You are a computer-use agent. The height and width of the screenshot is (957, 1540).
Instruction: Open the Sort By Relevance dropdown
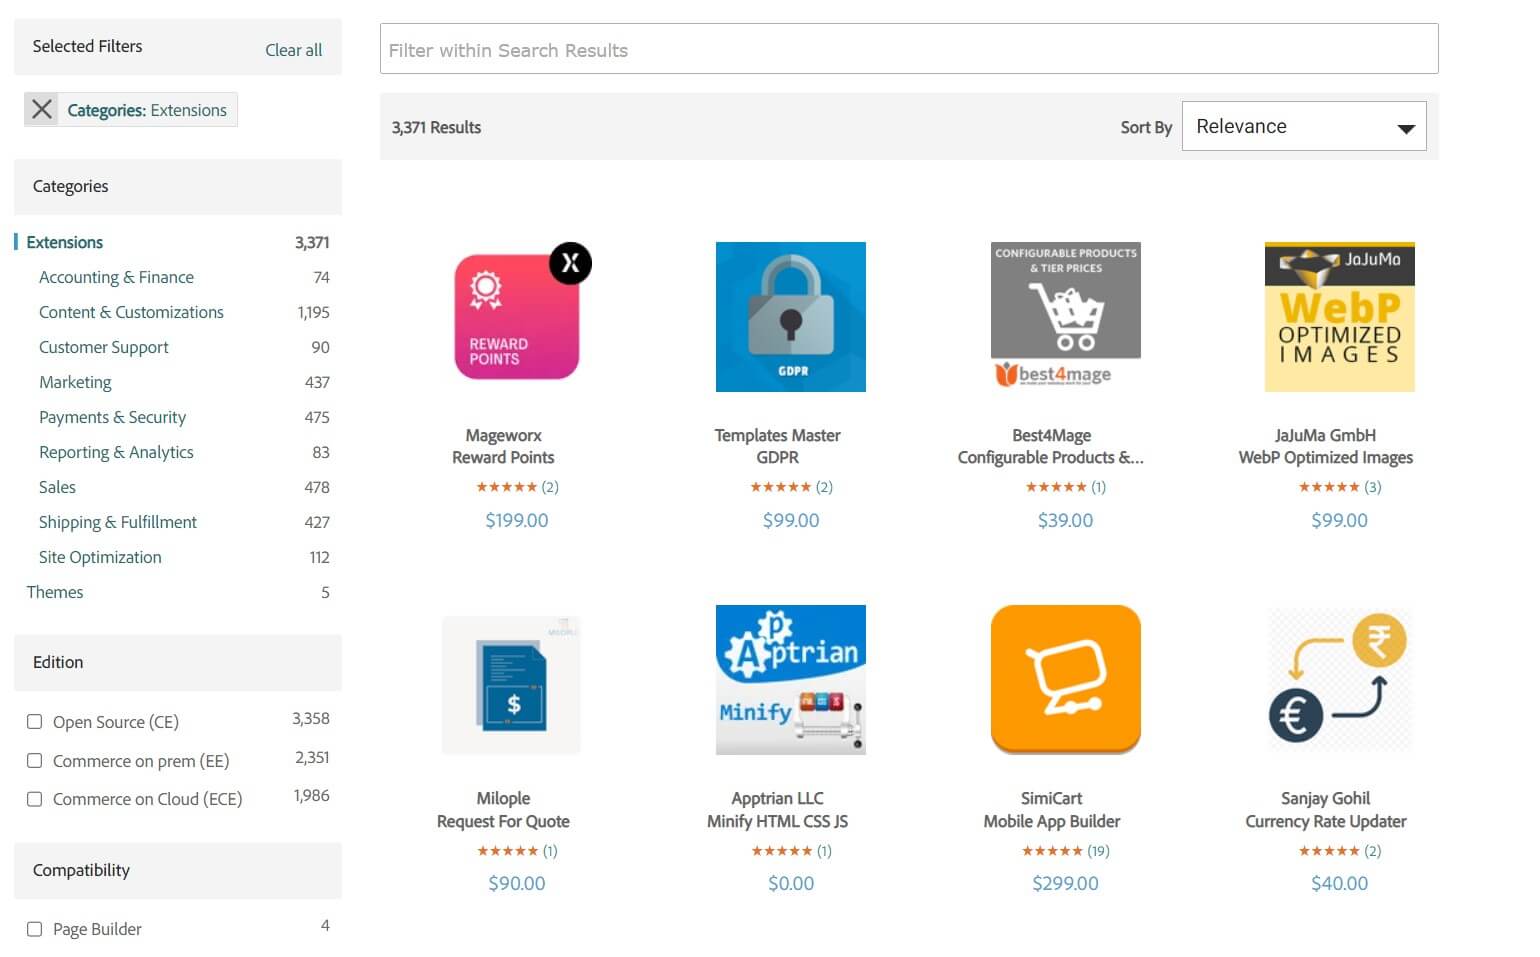pyautogui.click(x=1304, y=126)
